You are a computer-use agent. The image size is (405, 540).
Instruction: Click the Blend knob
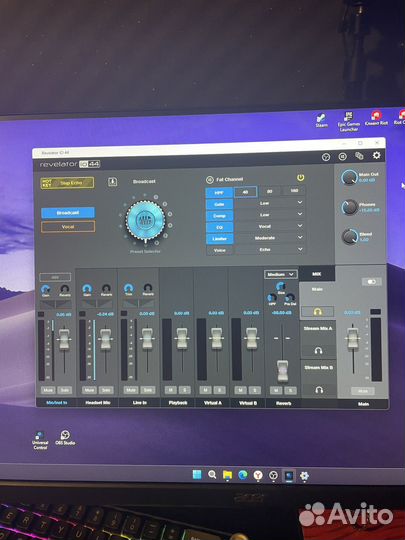350,237
